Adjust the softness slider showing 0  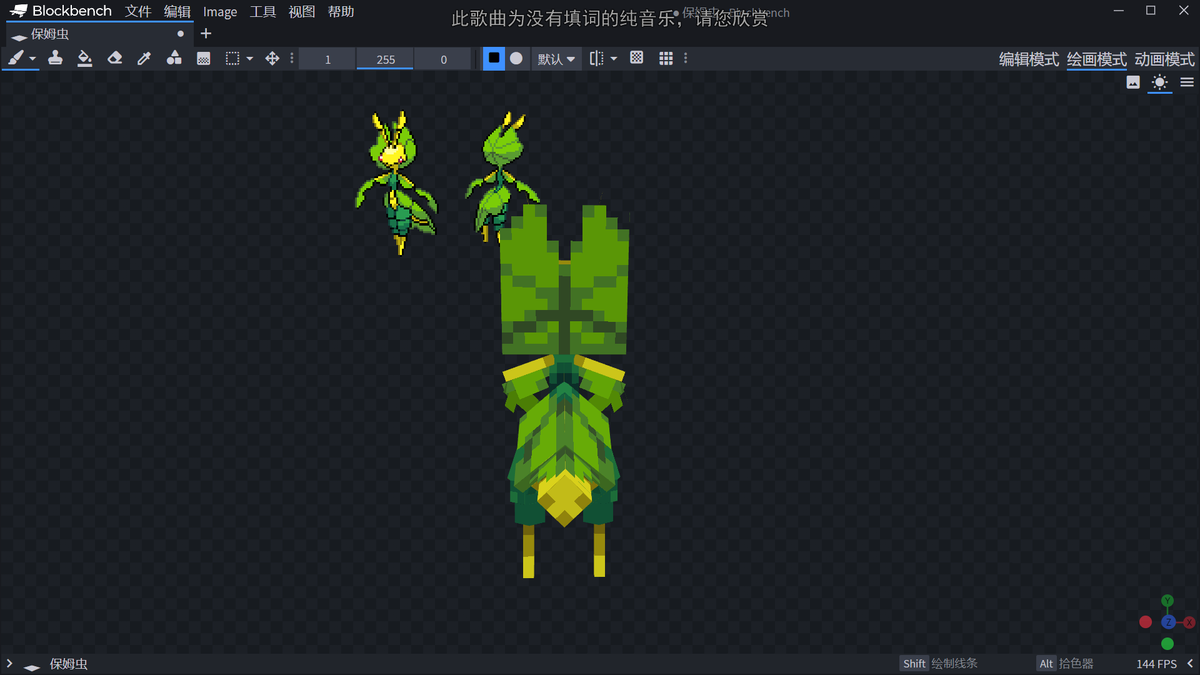[x=443, y=59]
